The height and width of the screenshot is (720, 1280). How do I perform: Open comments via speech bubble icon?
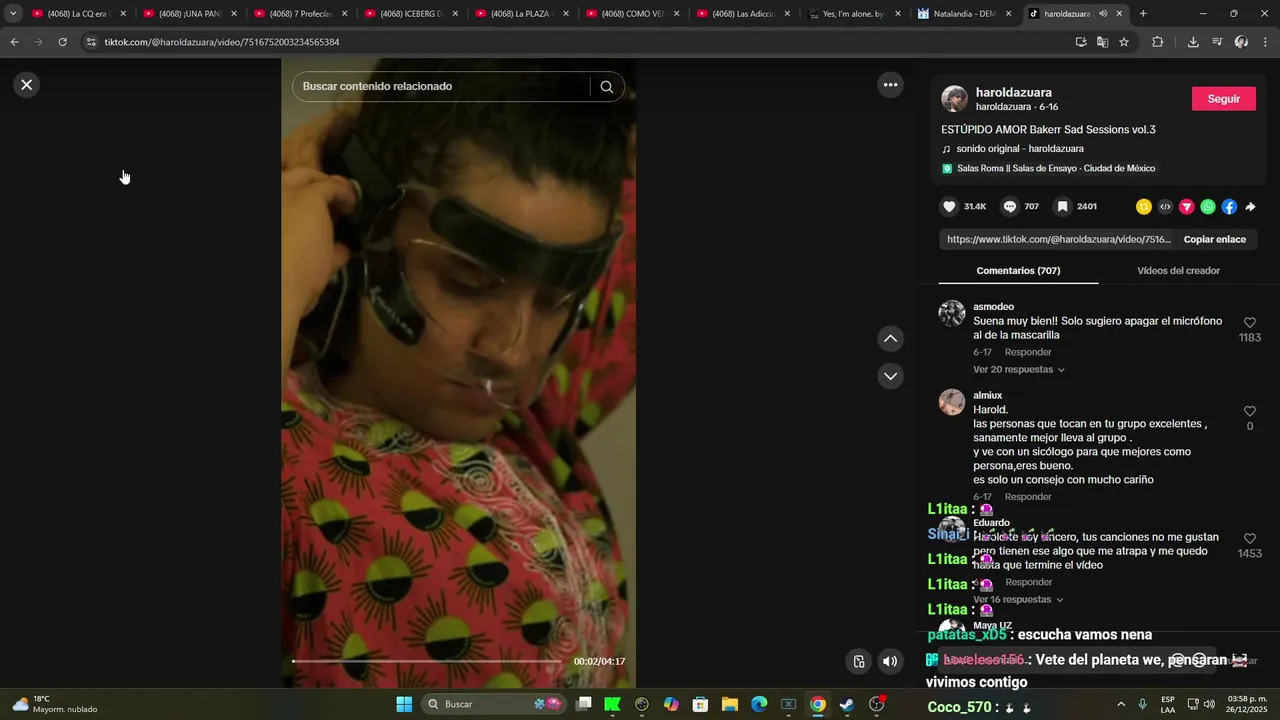pyautogui.click(x=1010, y=207)
